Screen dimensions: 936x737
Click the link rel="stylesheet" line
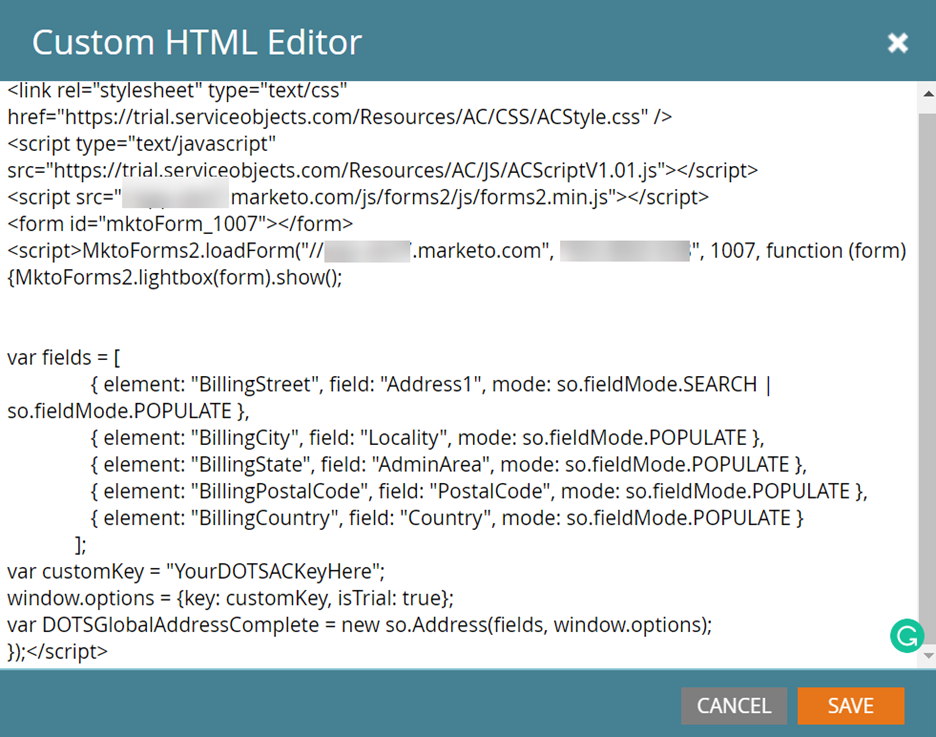point(177,90)
